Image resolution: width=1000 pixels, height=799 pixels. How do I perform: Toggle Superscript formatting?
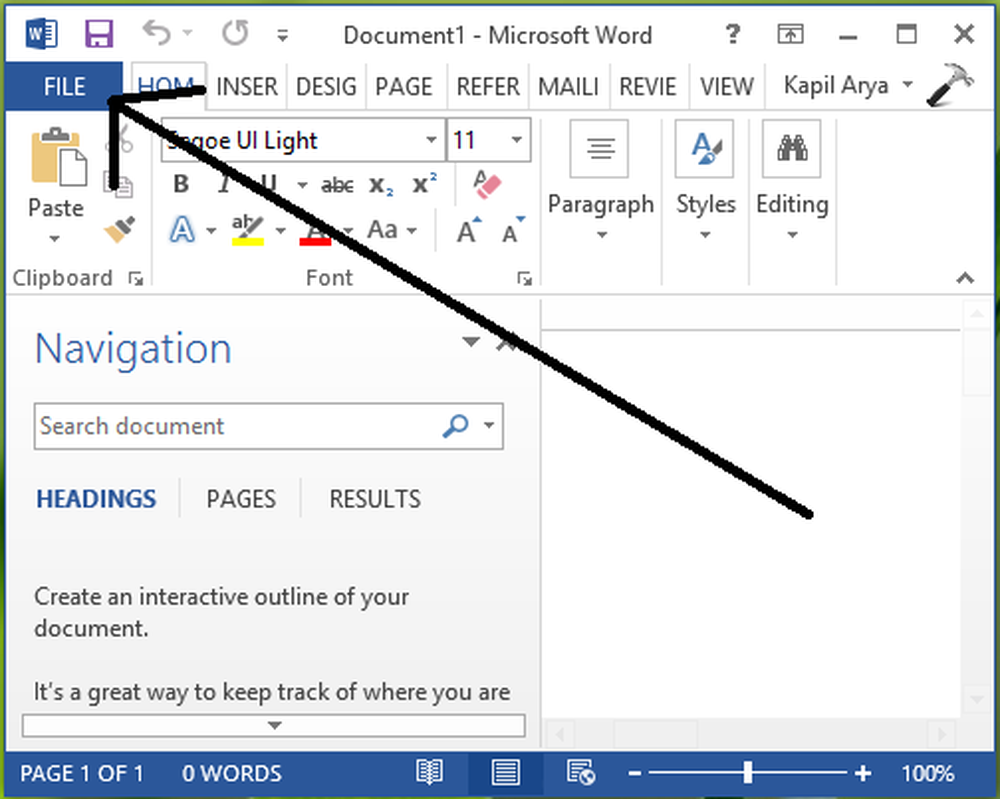coord(425,185)
